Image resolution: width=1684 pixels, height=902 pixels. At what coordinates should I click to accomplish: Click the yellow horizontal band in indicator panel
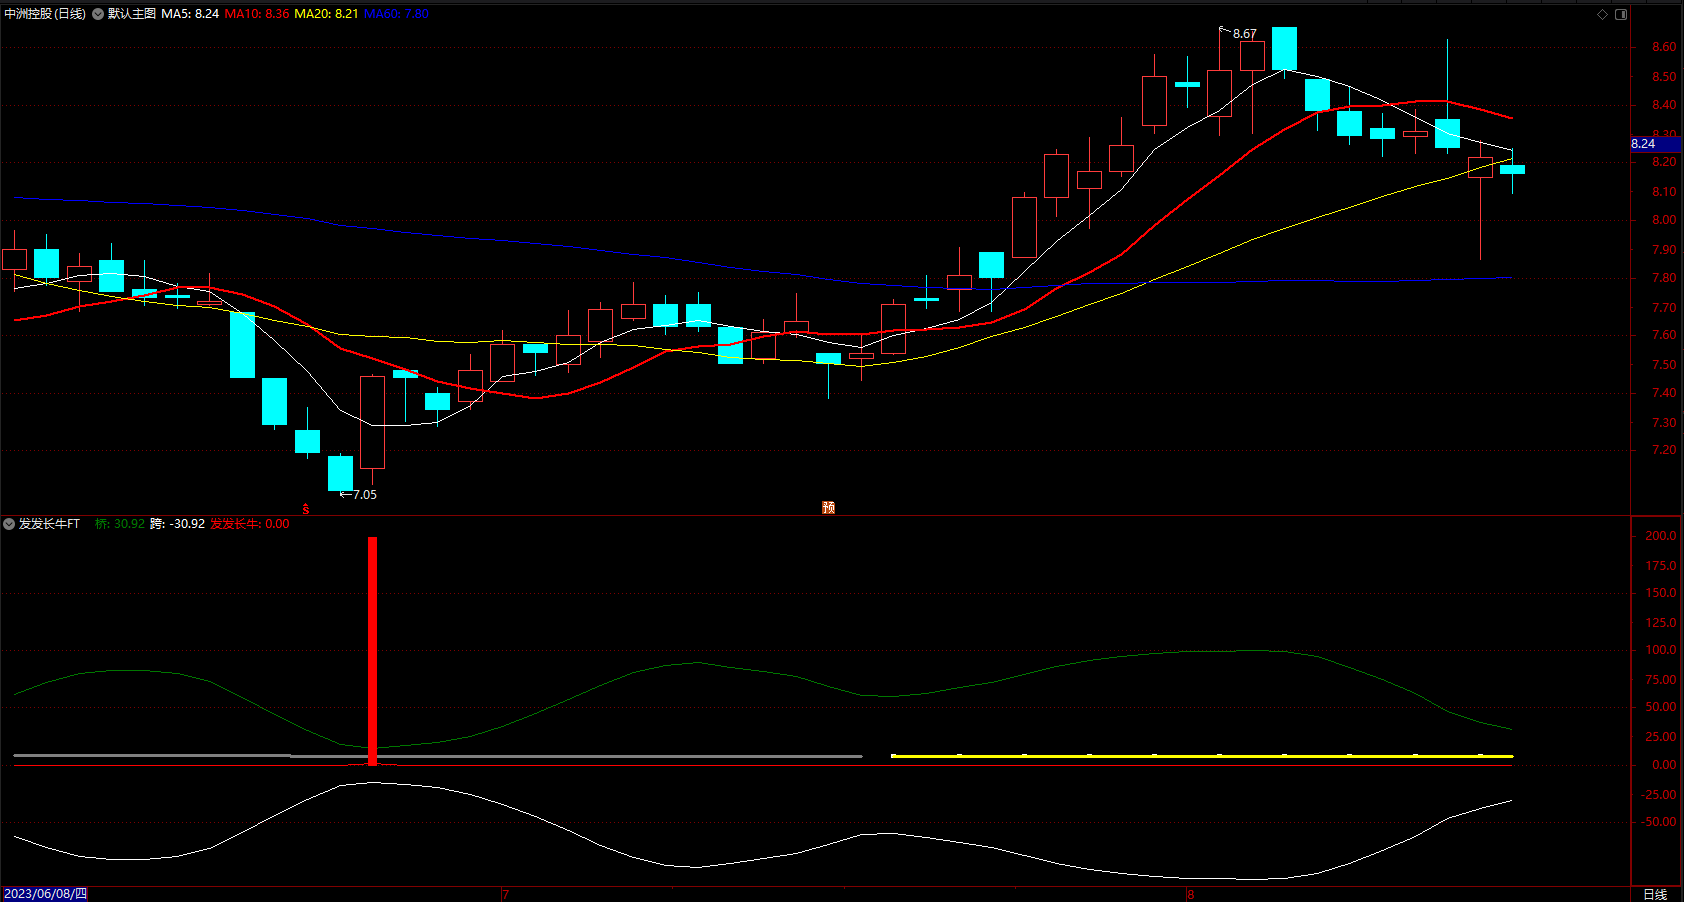pyautogui.click(x=1201, y=756)
